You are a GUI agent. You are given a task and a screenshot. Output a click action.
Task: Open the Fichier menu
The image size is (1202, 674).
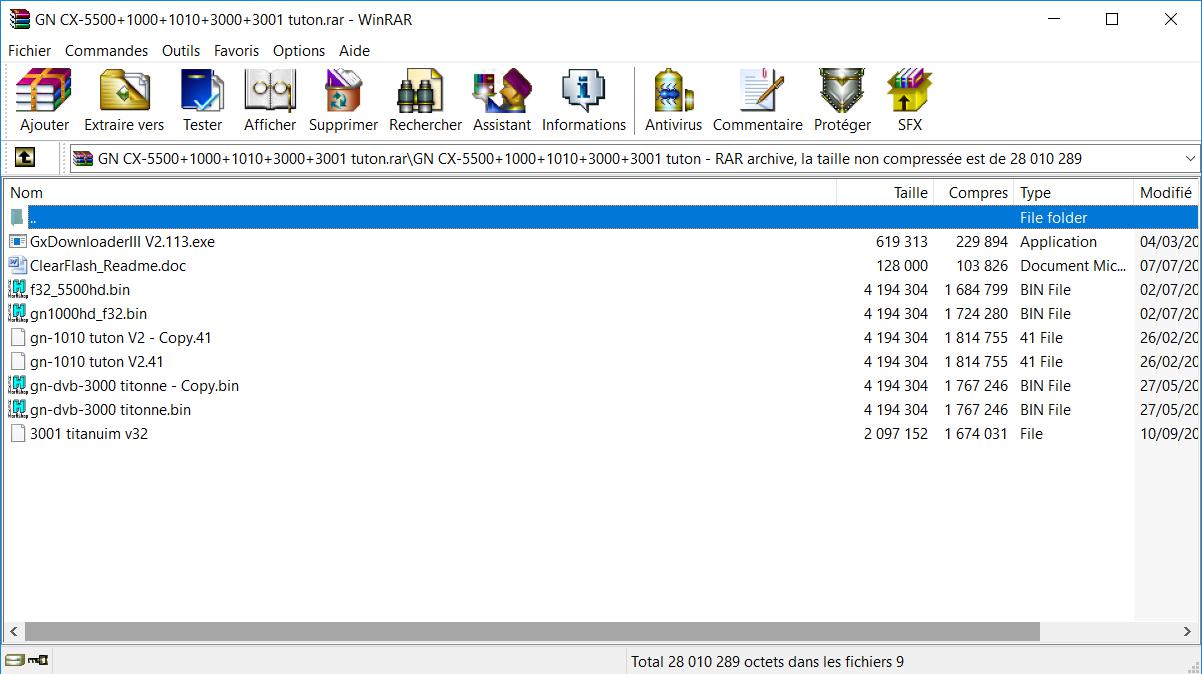pyautogui.click(x=29, y=50)
